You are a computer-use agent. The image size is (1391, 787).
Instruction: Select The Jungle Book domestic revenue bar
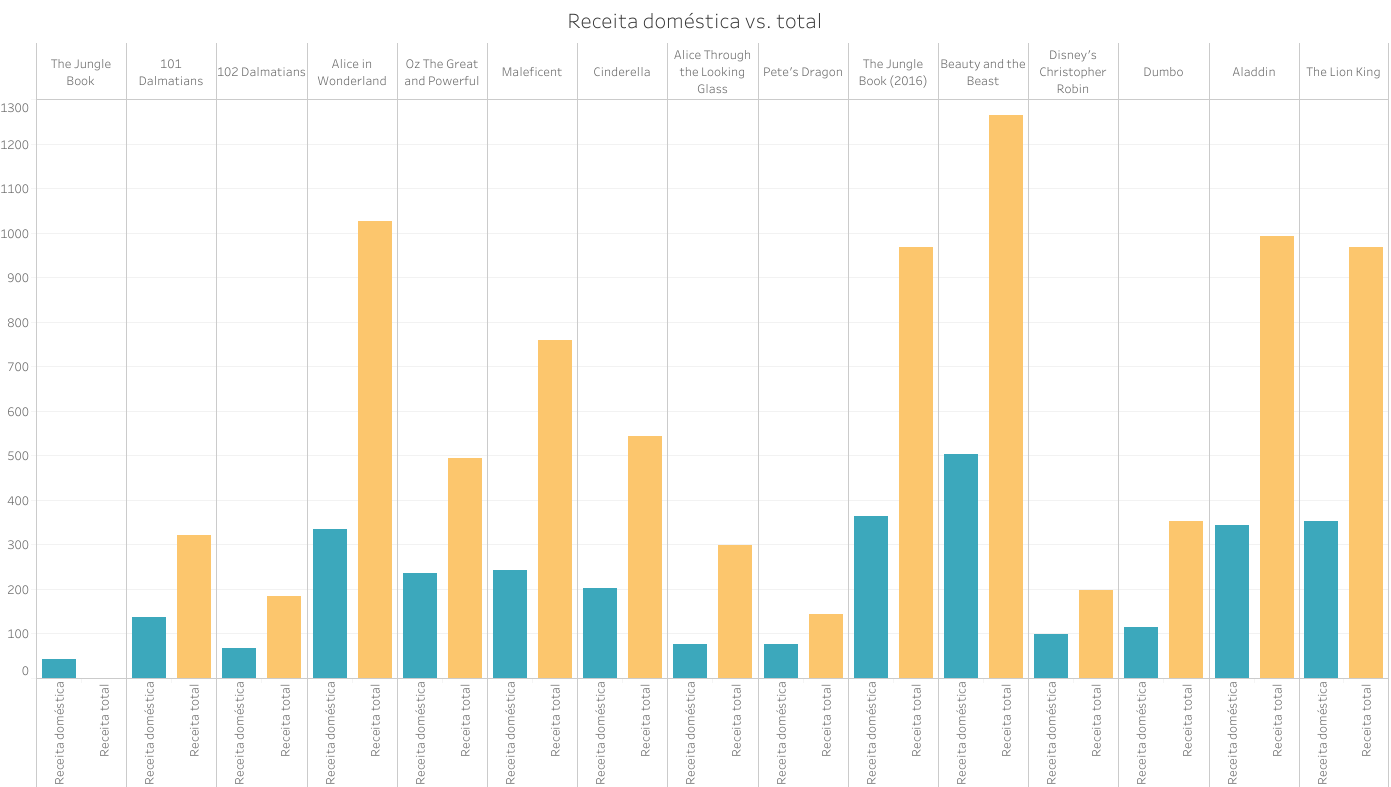click(x=59, y=668)
